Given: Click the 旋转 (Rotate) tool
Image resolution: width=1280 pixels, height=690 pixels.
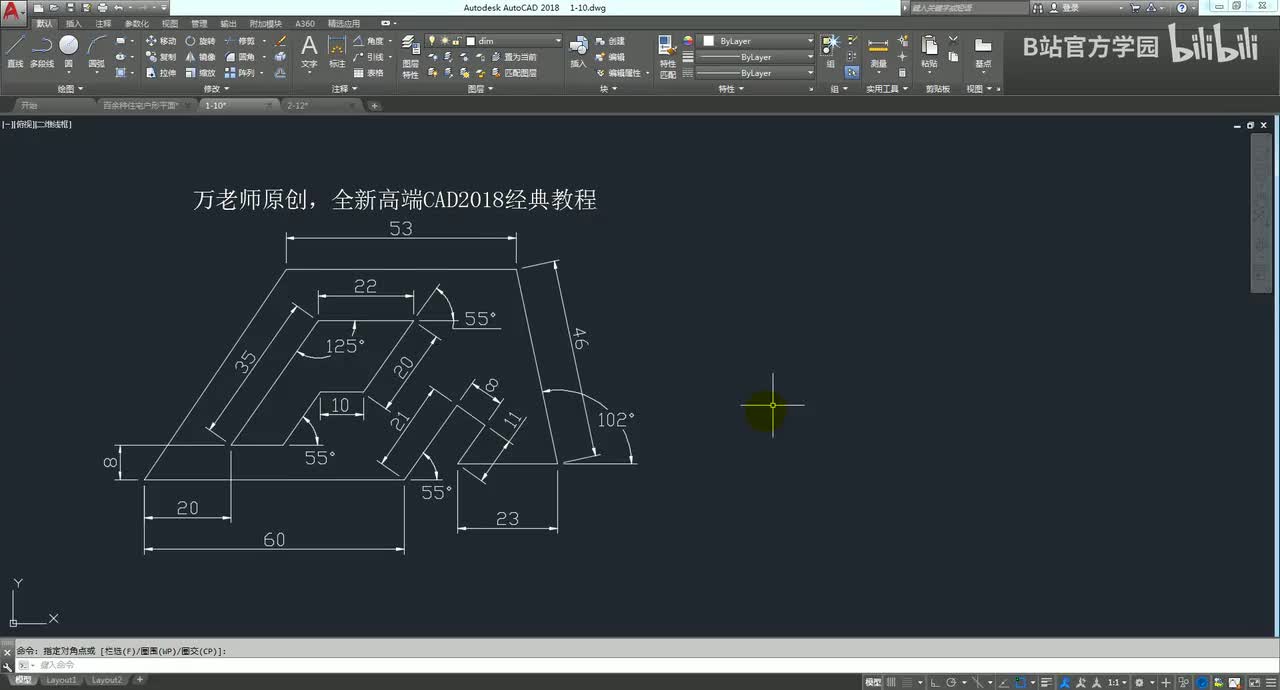Looking at the screenshot, I should (200, 41).
